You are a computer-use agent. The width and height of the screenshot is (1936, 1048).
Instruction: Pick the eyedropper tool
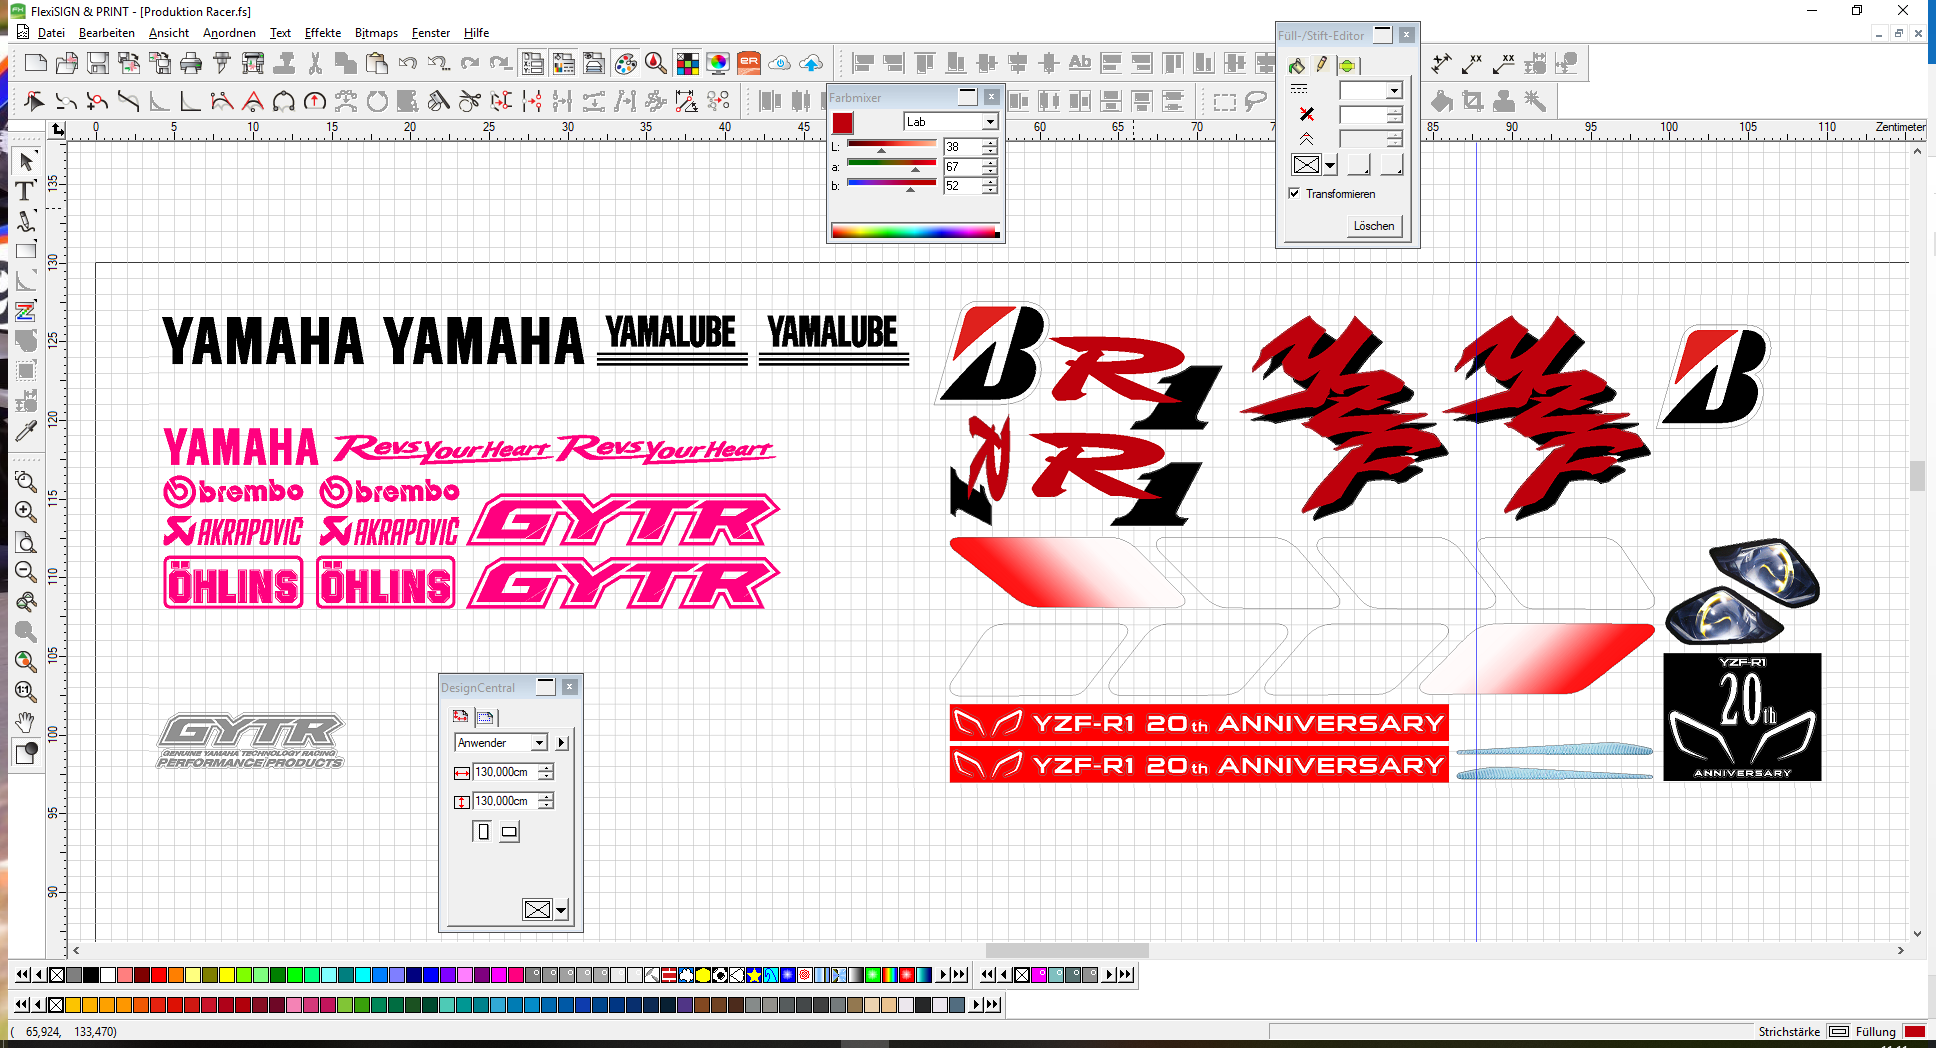click(x=26, y=431)
